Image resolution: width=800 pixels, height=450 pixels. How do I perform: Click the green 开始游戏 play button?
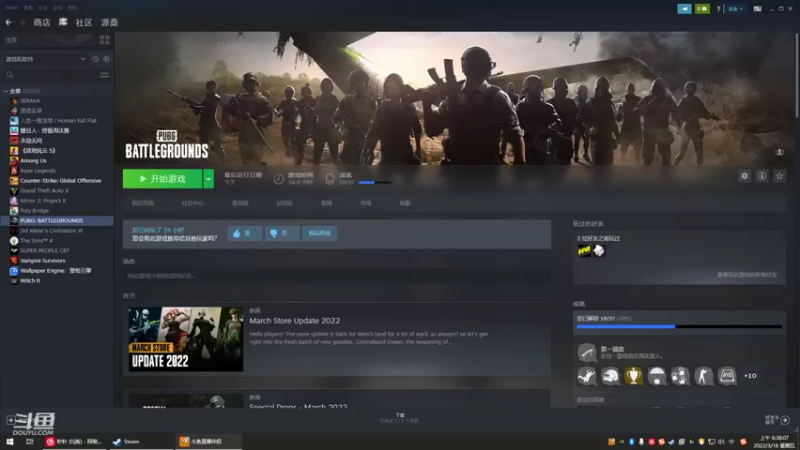162,179
